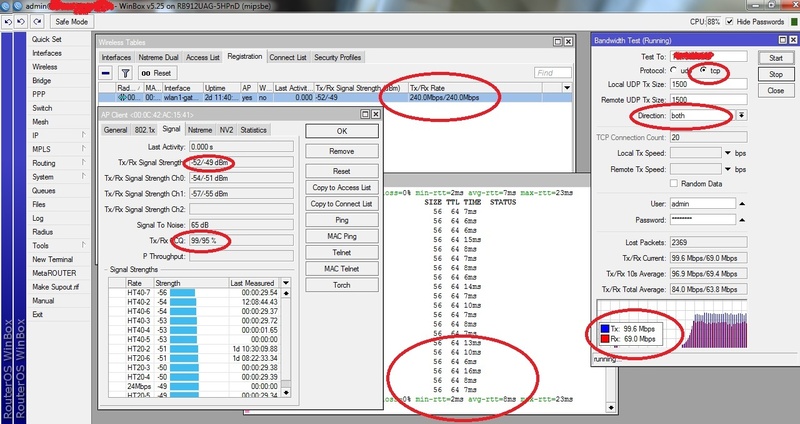Expand the System submenu arrow

tap(83, 177)
